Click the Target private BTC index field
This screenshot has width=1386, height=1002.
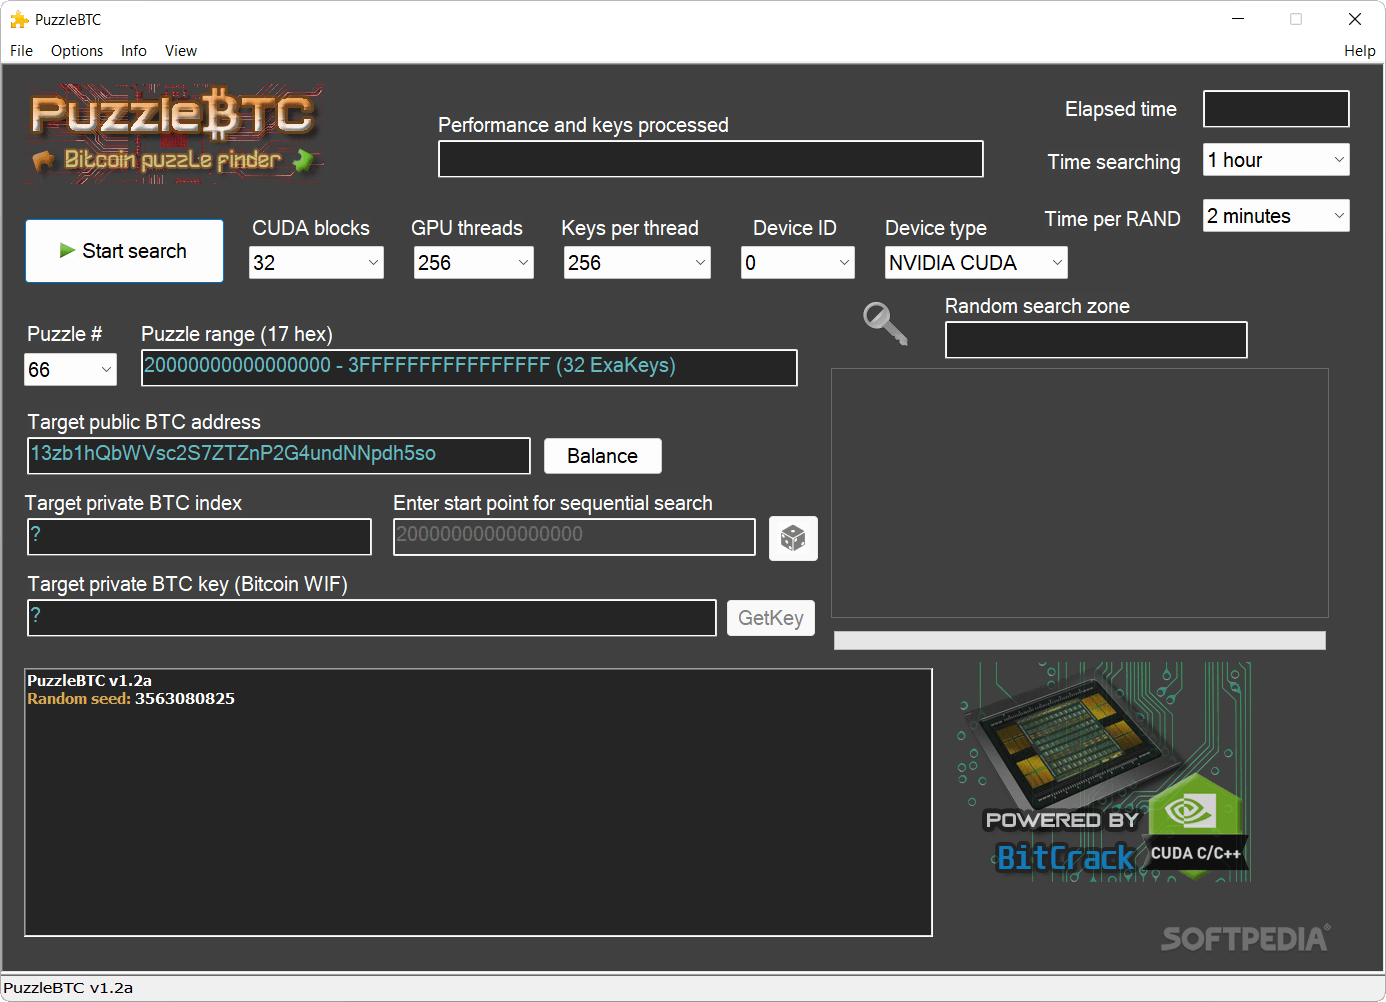(x=199, y=537)
